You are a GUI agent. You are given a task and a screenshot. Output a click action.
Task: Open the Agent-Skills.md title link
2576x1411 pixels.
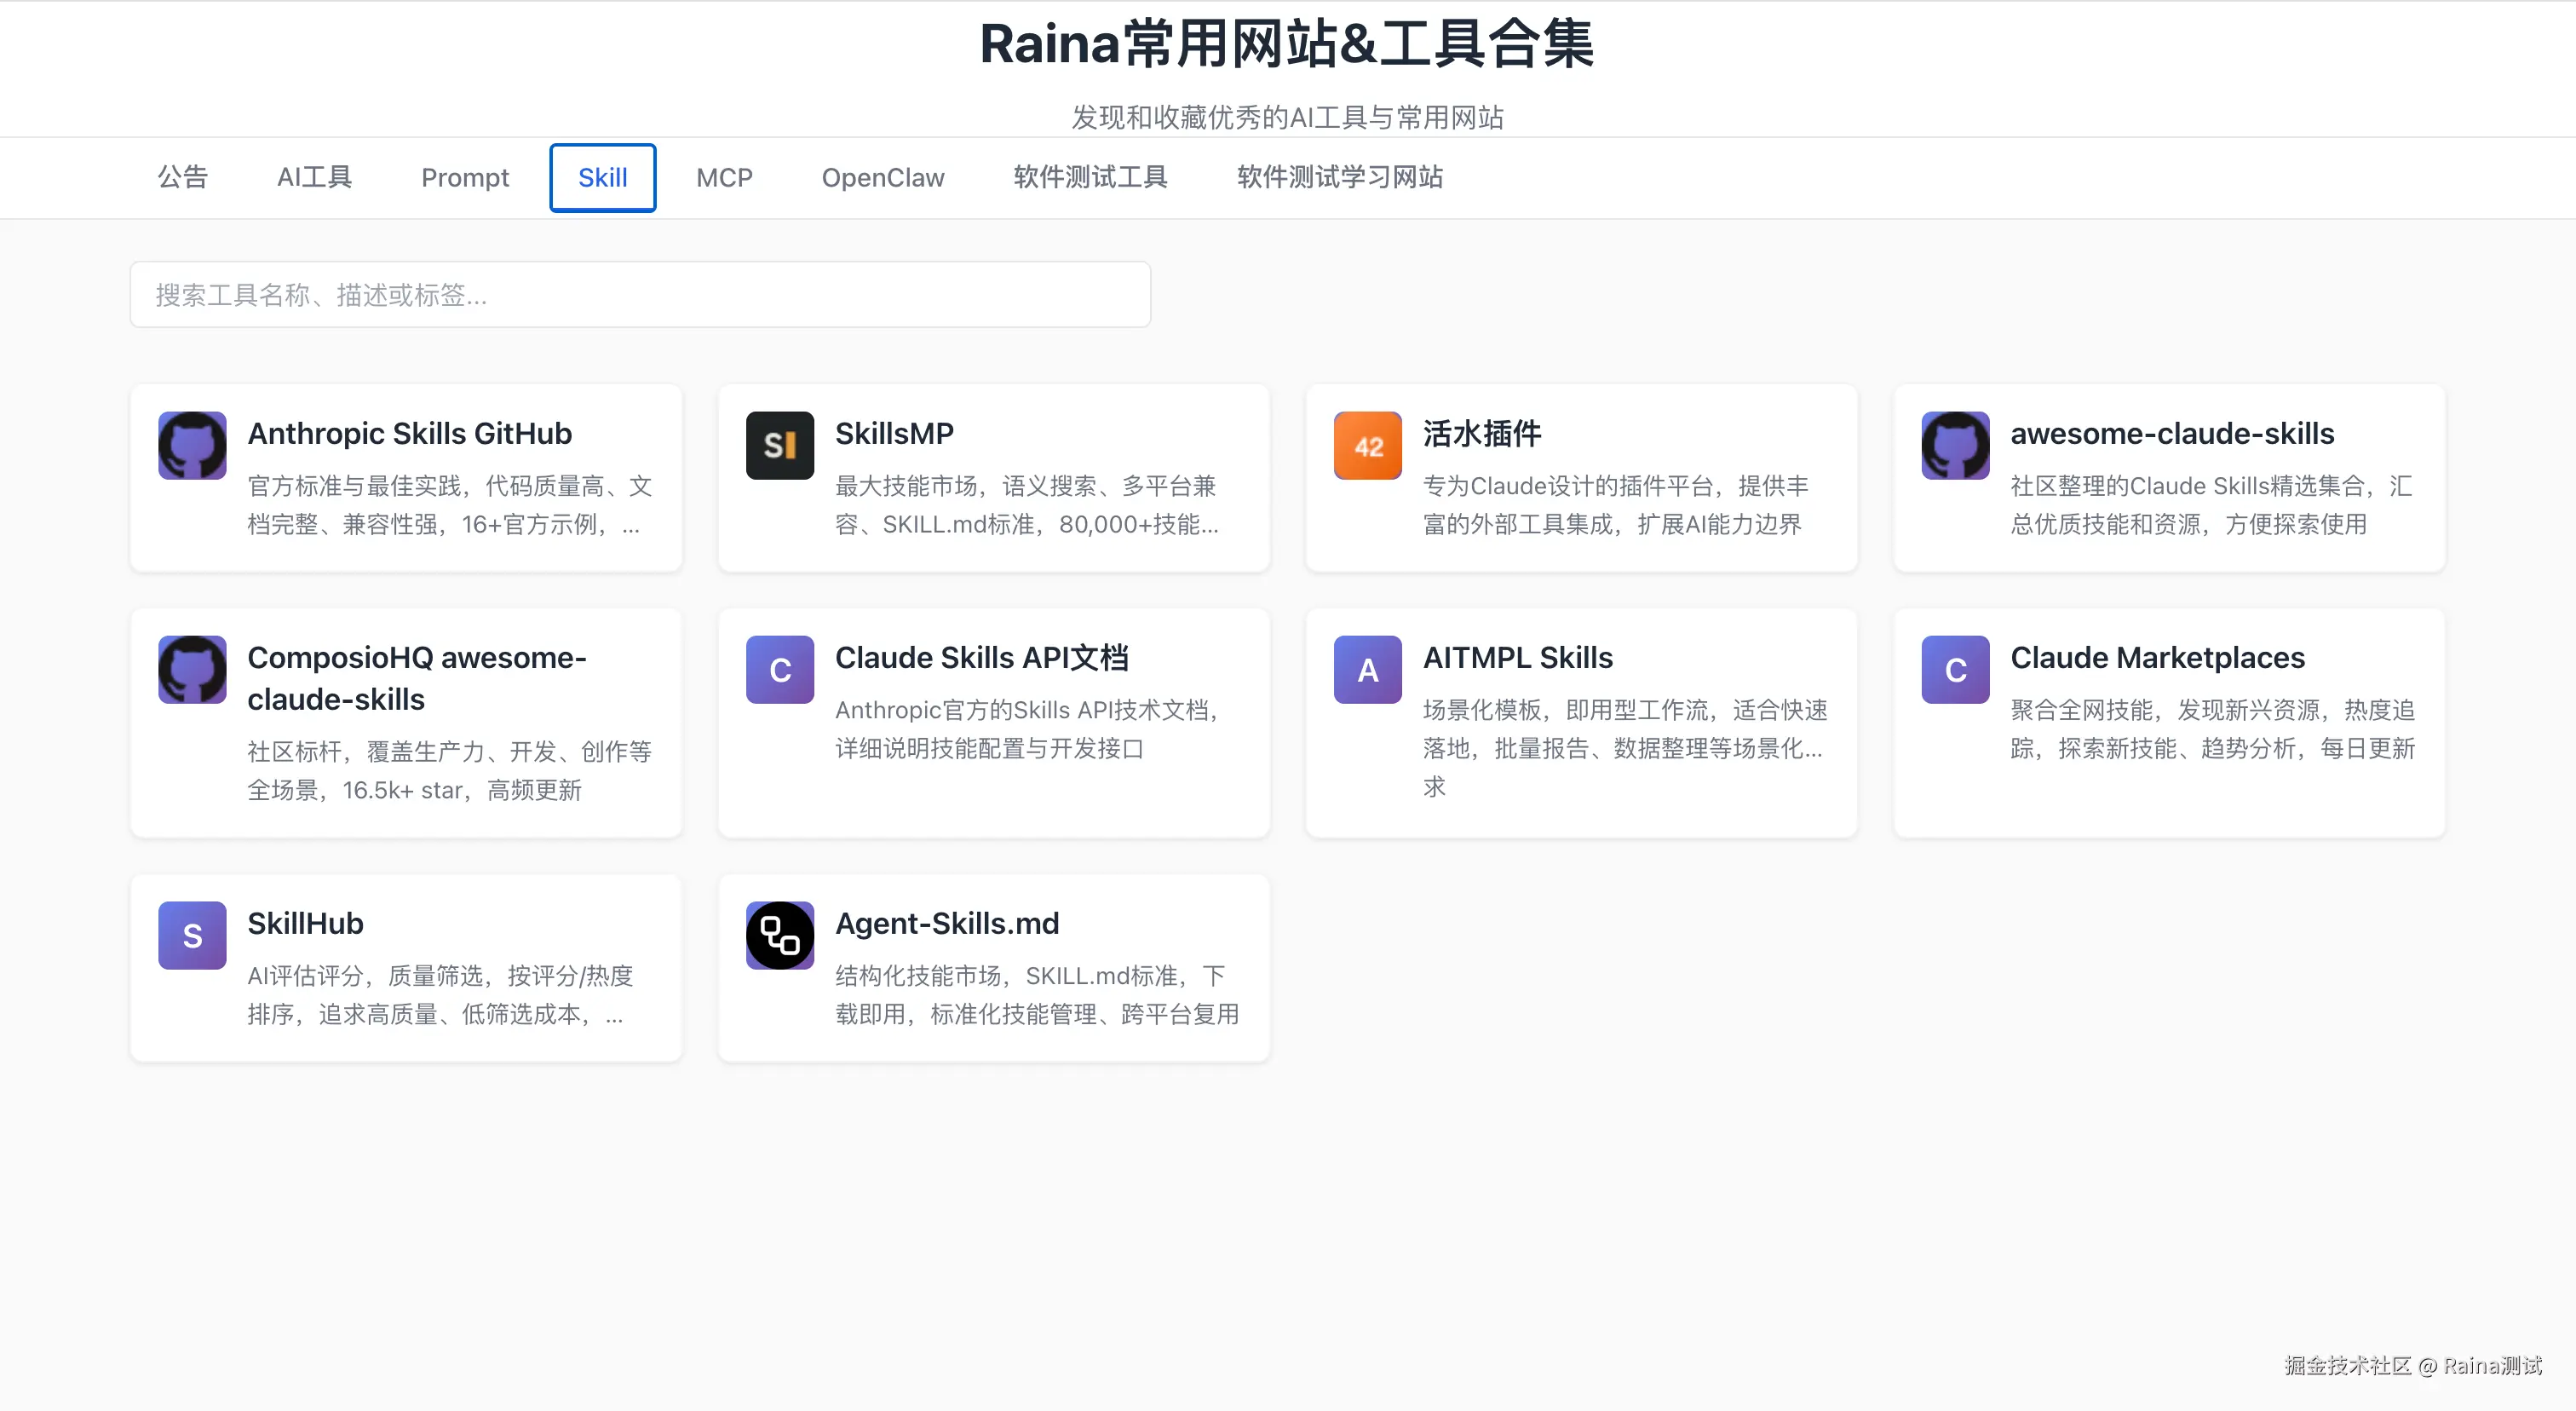[946, 923]
